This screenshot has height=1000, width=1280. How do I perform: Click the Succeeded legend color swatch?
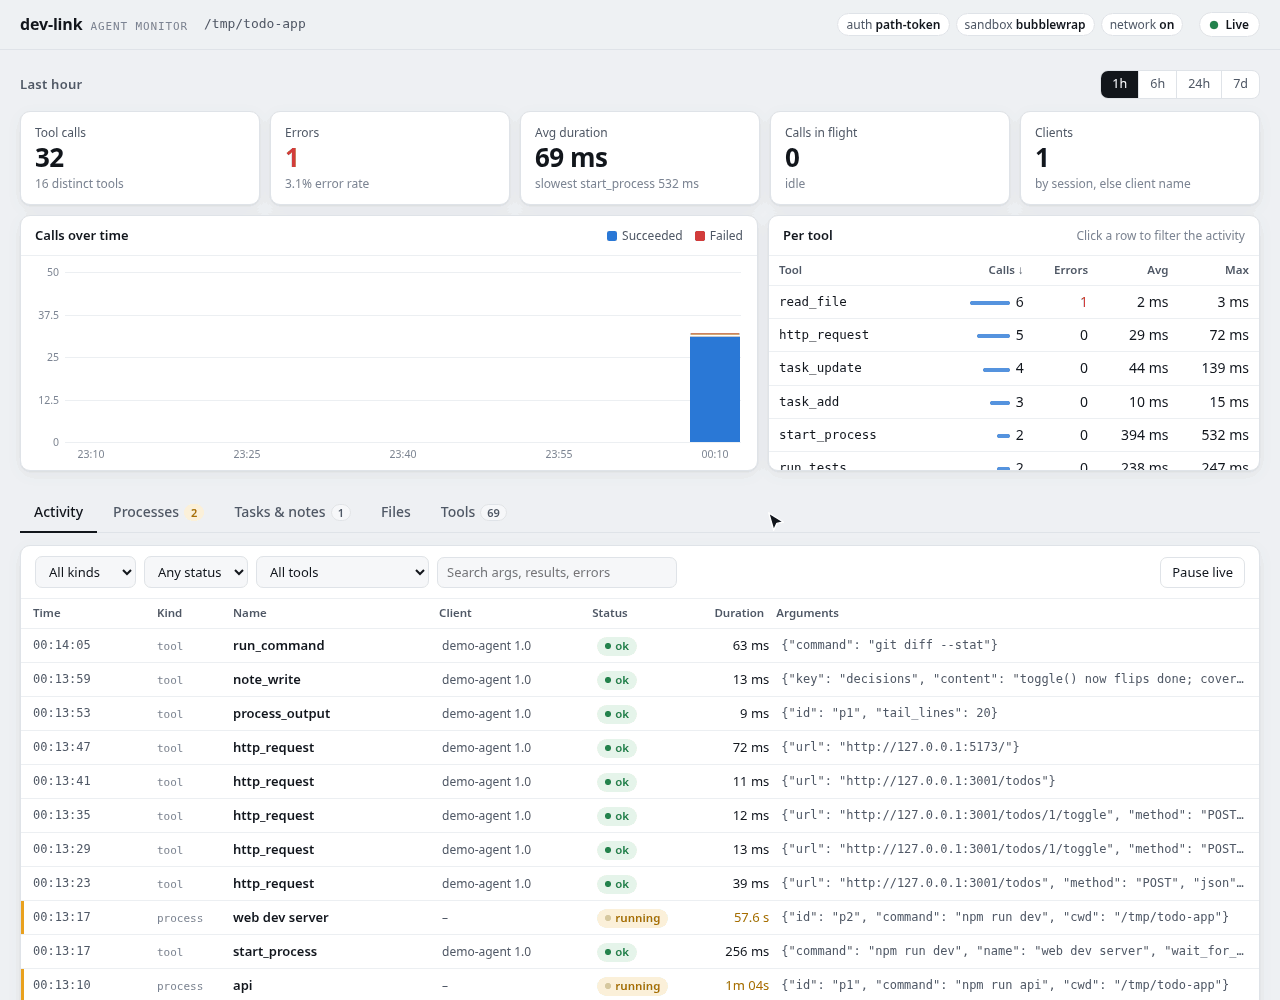(612, 236)
